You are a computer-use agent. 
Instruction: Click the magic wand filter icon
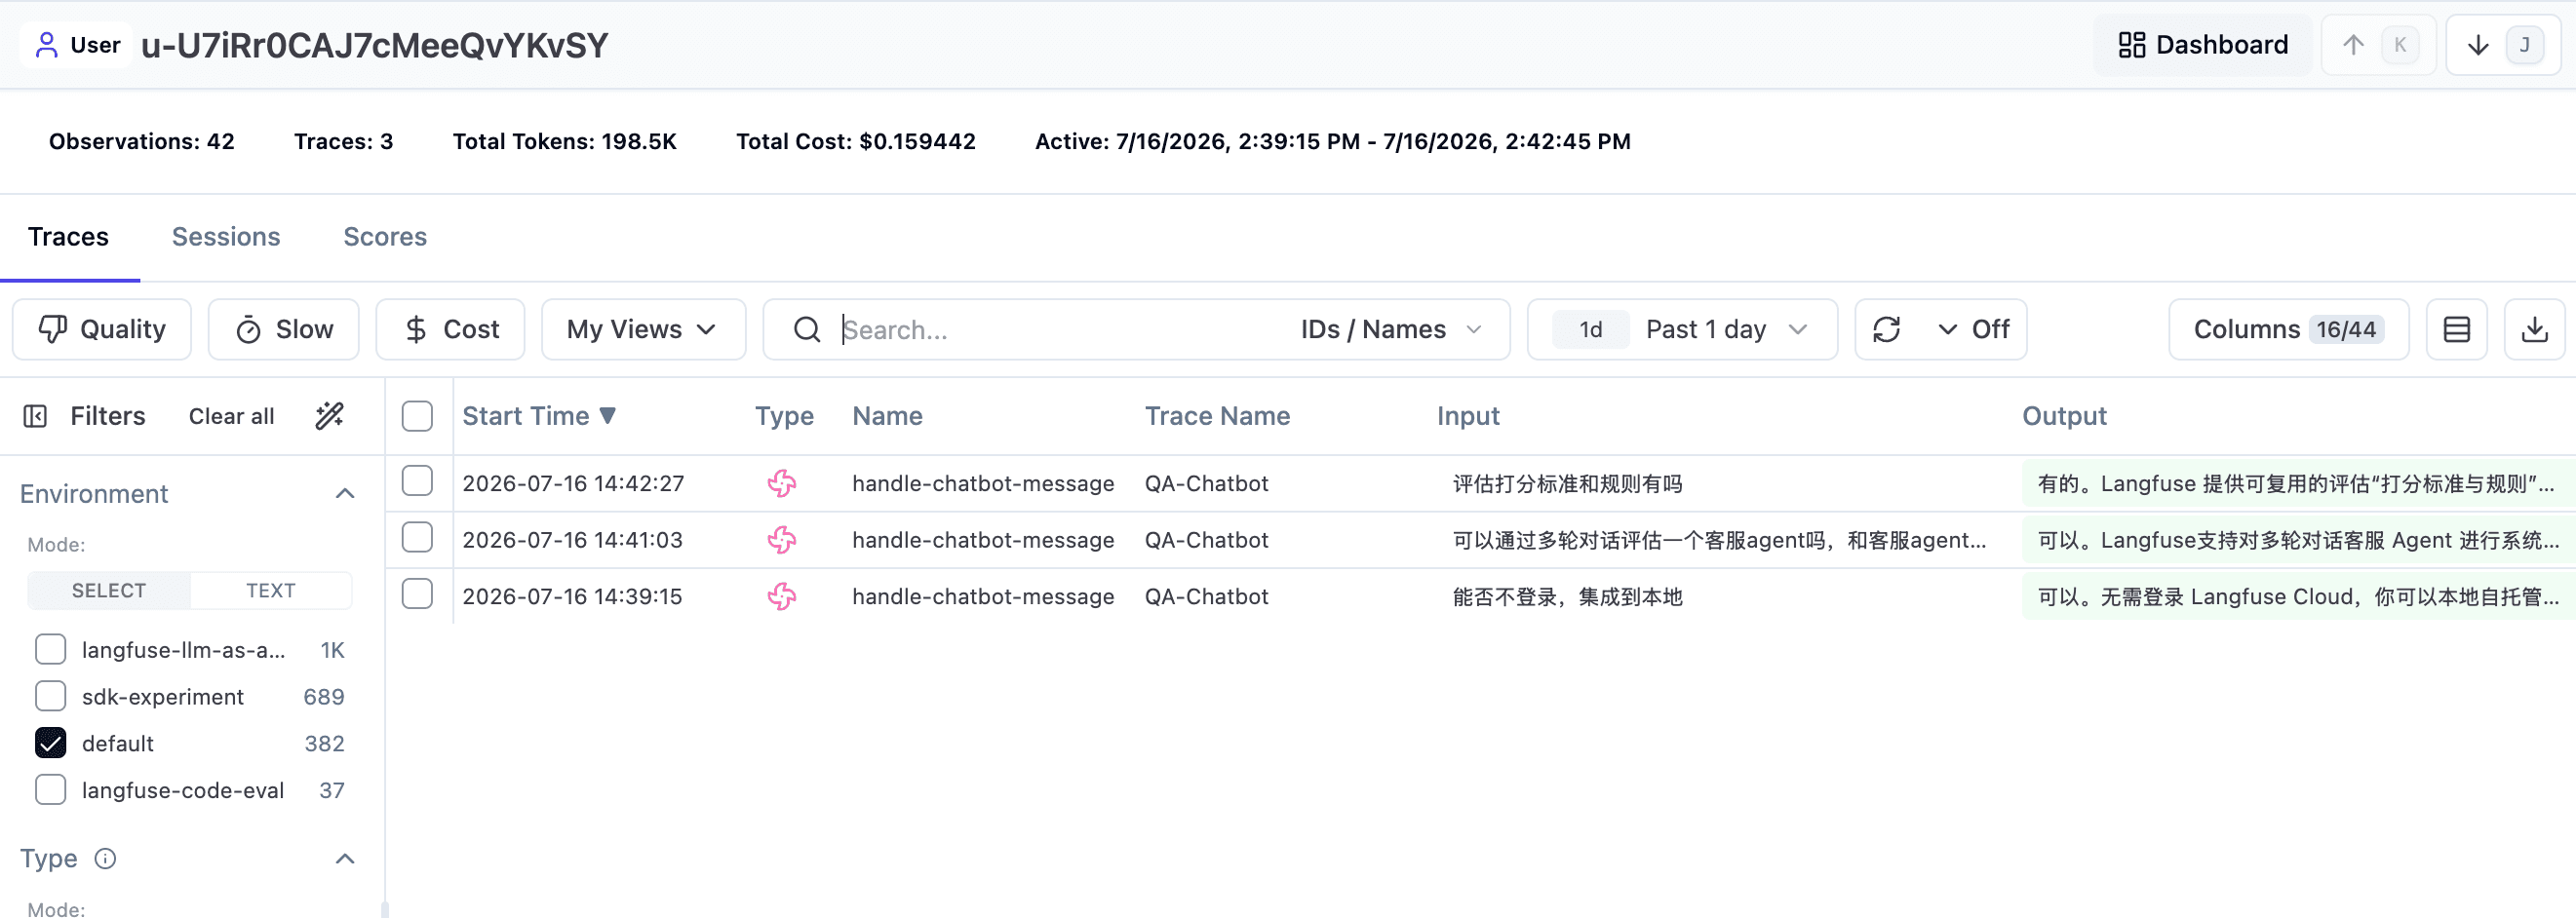(x=329, y=416)
